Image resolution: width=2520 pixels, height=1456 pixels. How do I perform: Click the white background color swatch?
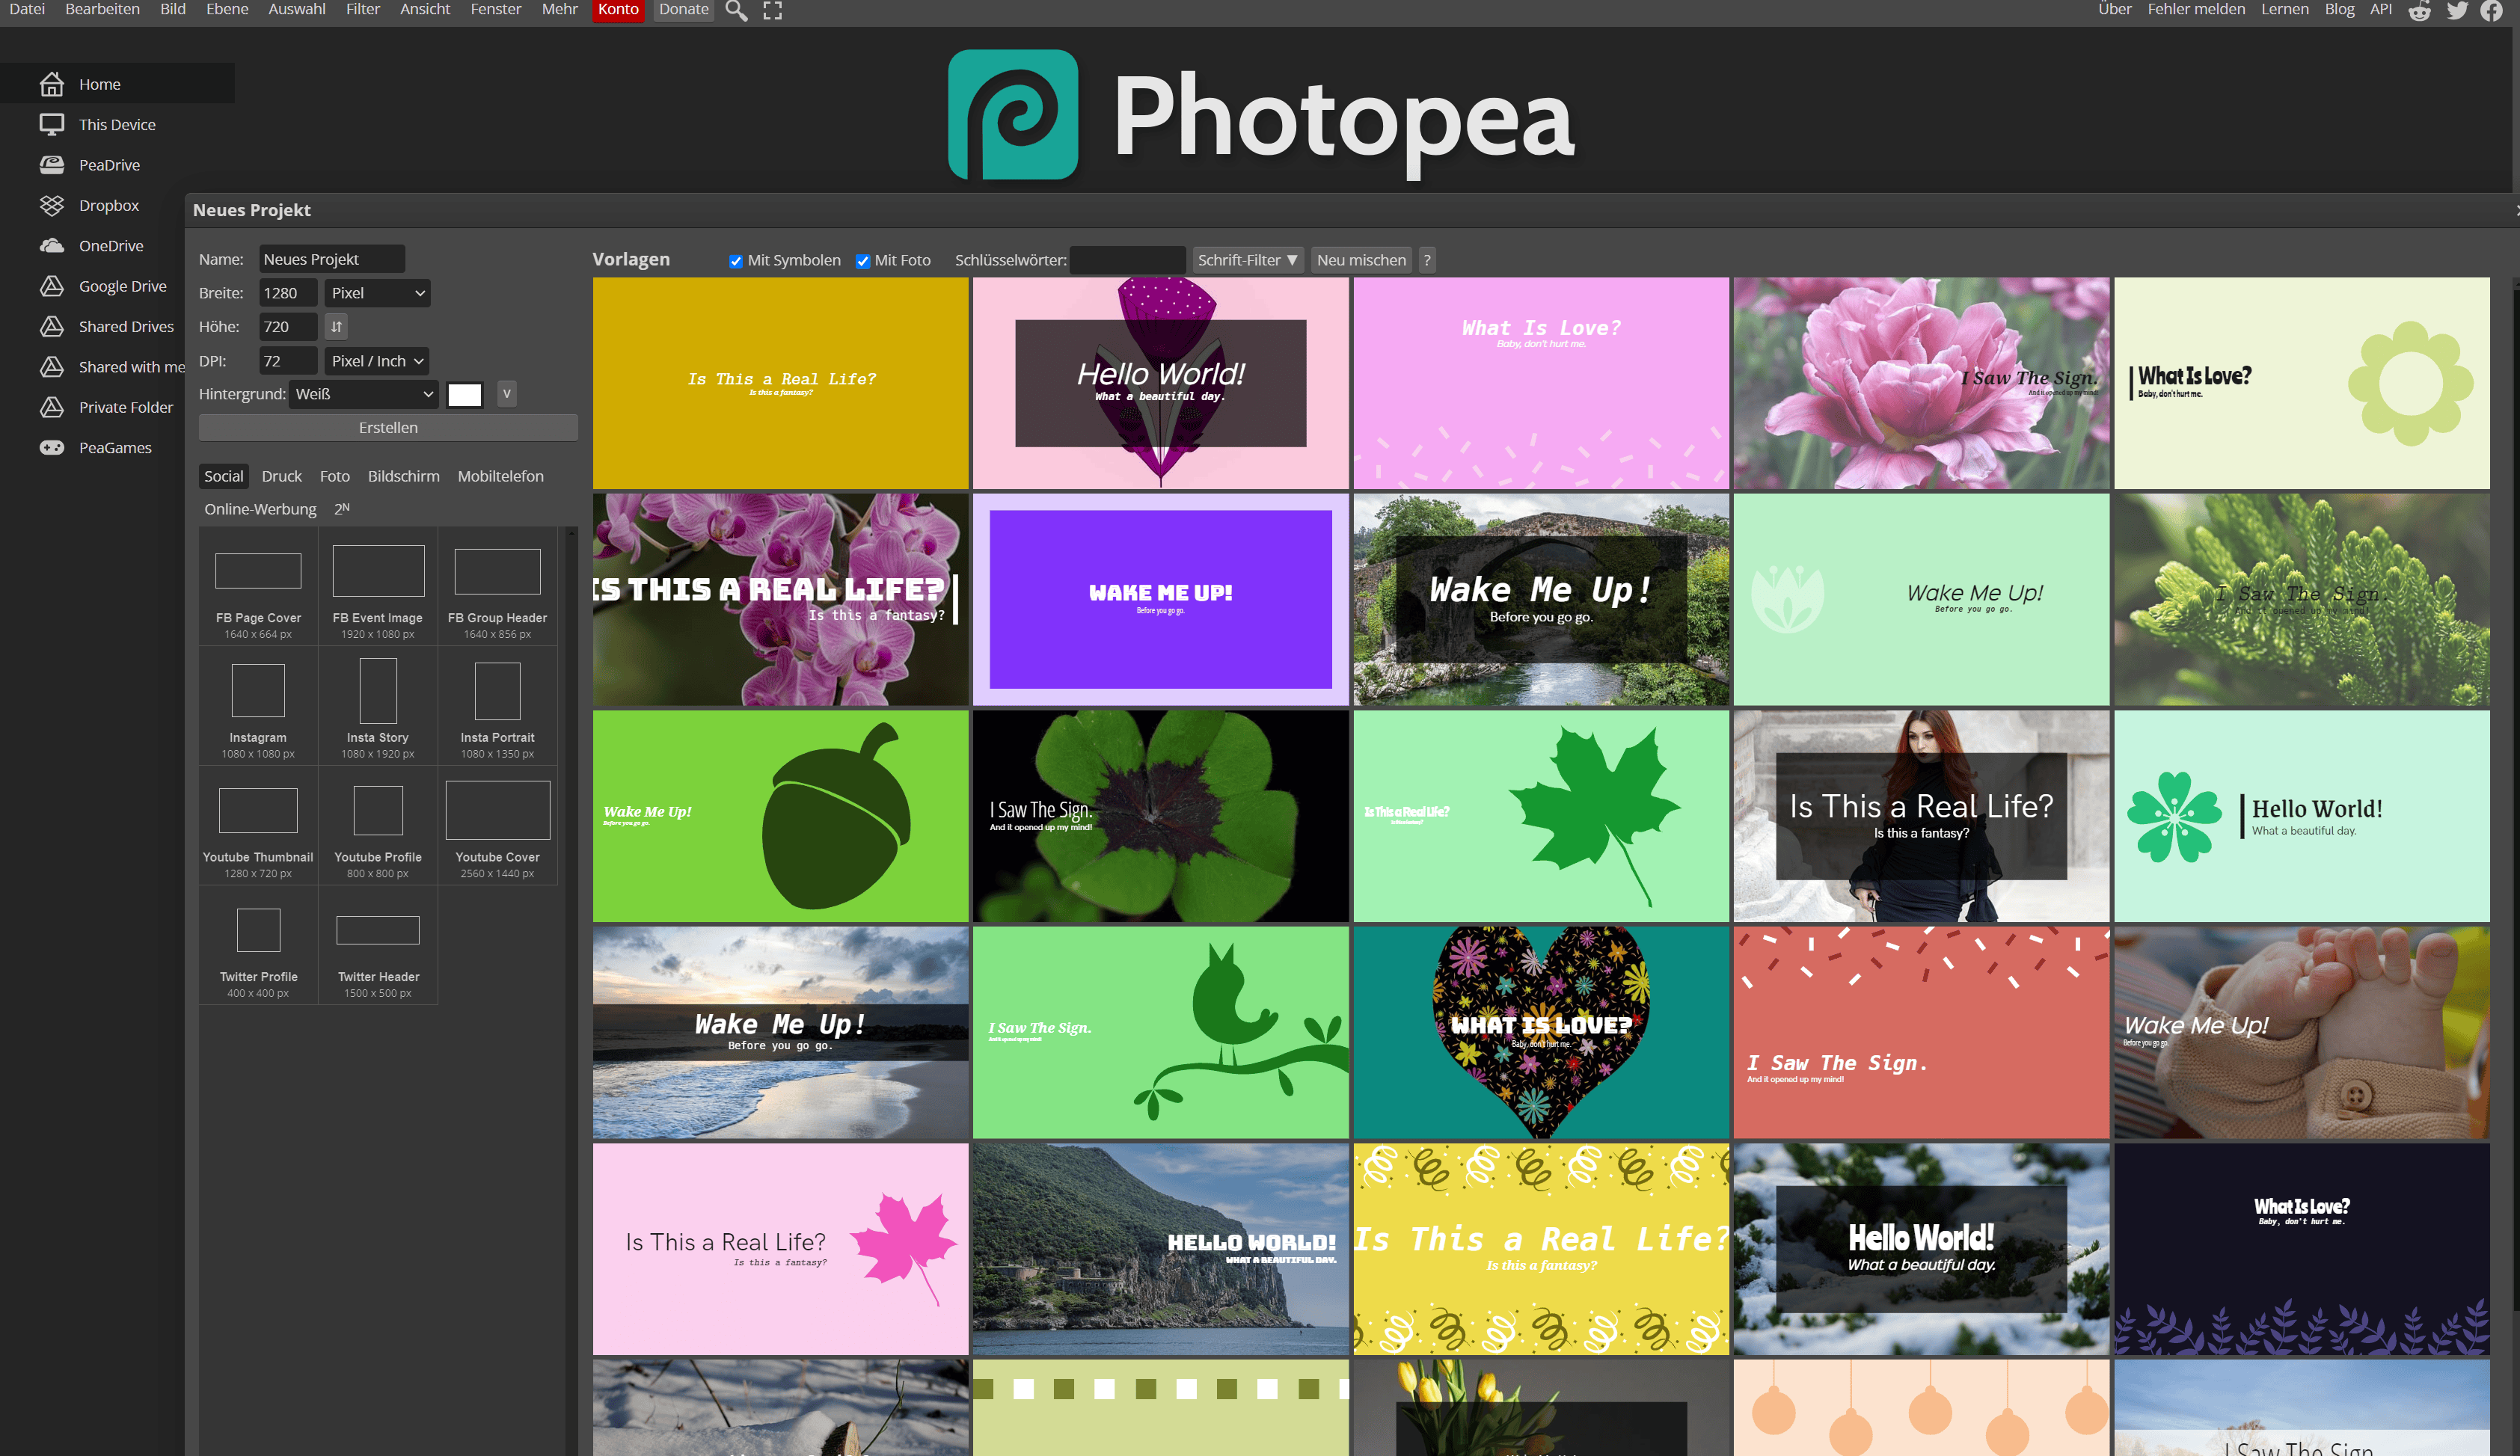pos(464,394)
